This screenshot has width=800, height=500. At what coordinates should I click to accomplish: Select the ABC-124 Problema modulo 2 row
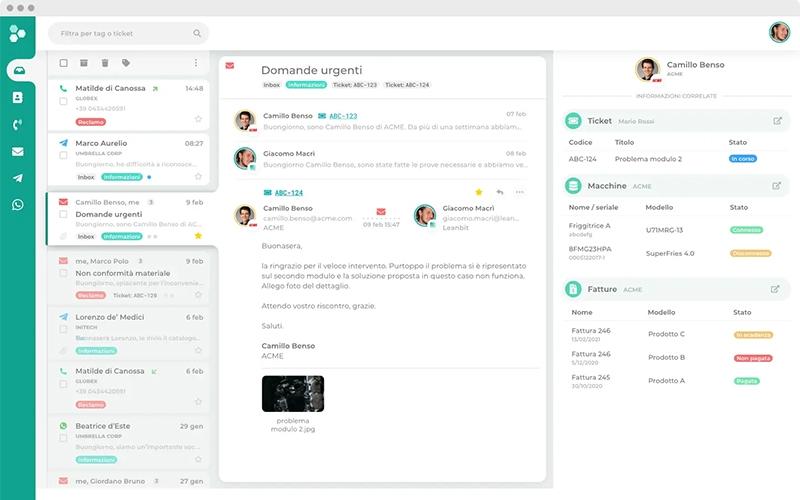pyautogui.click(x=676, y=159)
